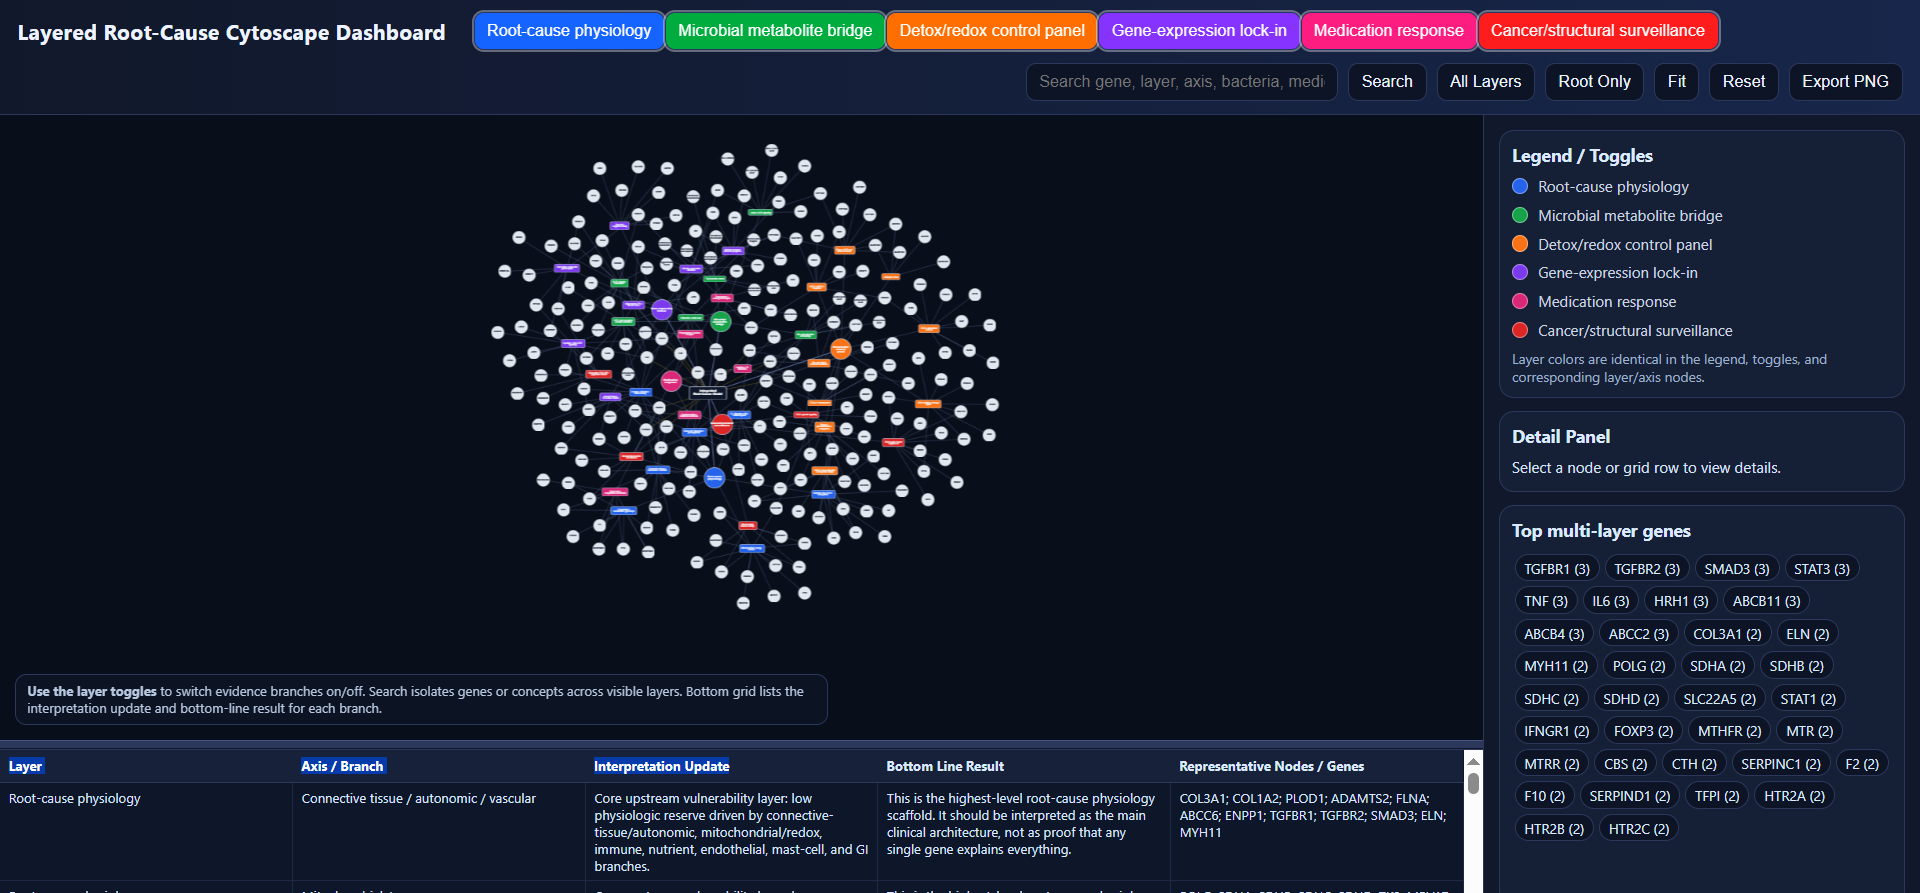
Task: Click the scrollbar up arrow in grid
Action: [1473, 761]
